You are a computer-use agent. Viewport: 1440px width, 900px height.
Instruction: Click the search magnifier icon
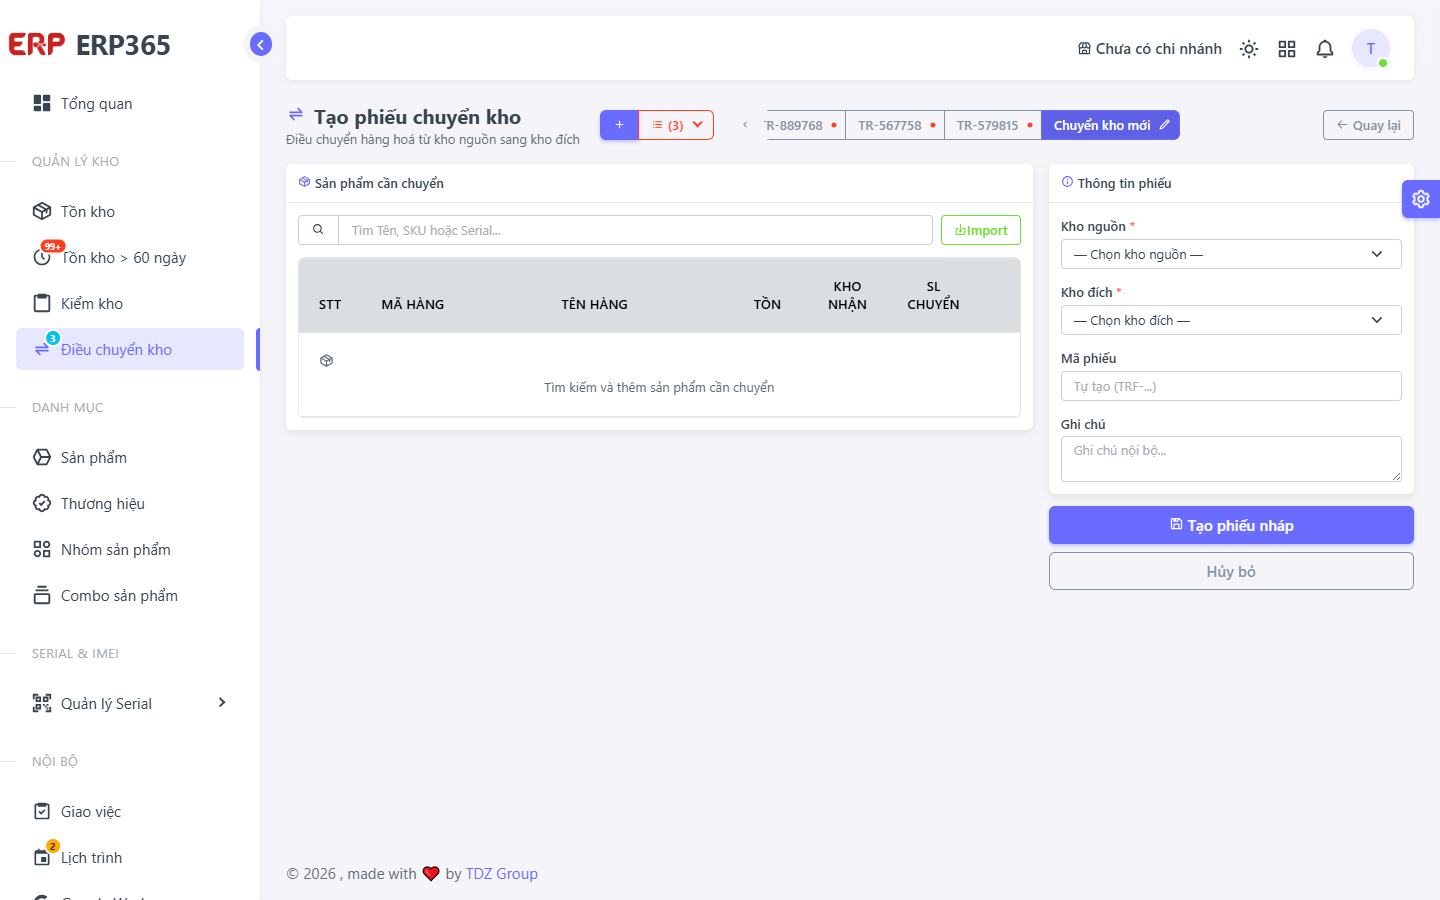tap(318, 230)
